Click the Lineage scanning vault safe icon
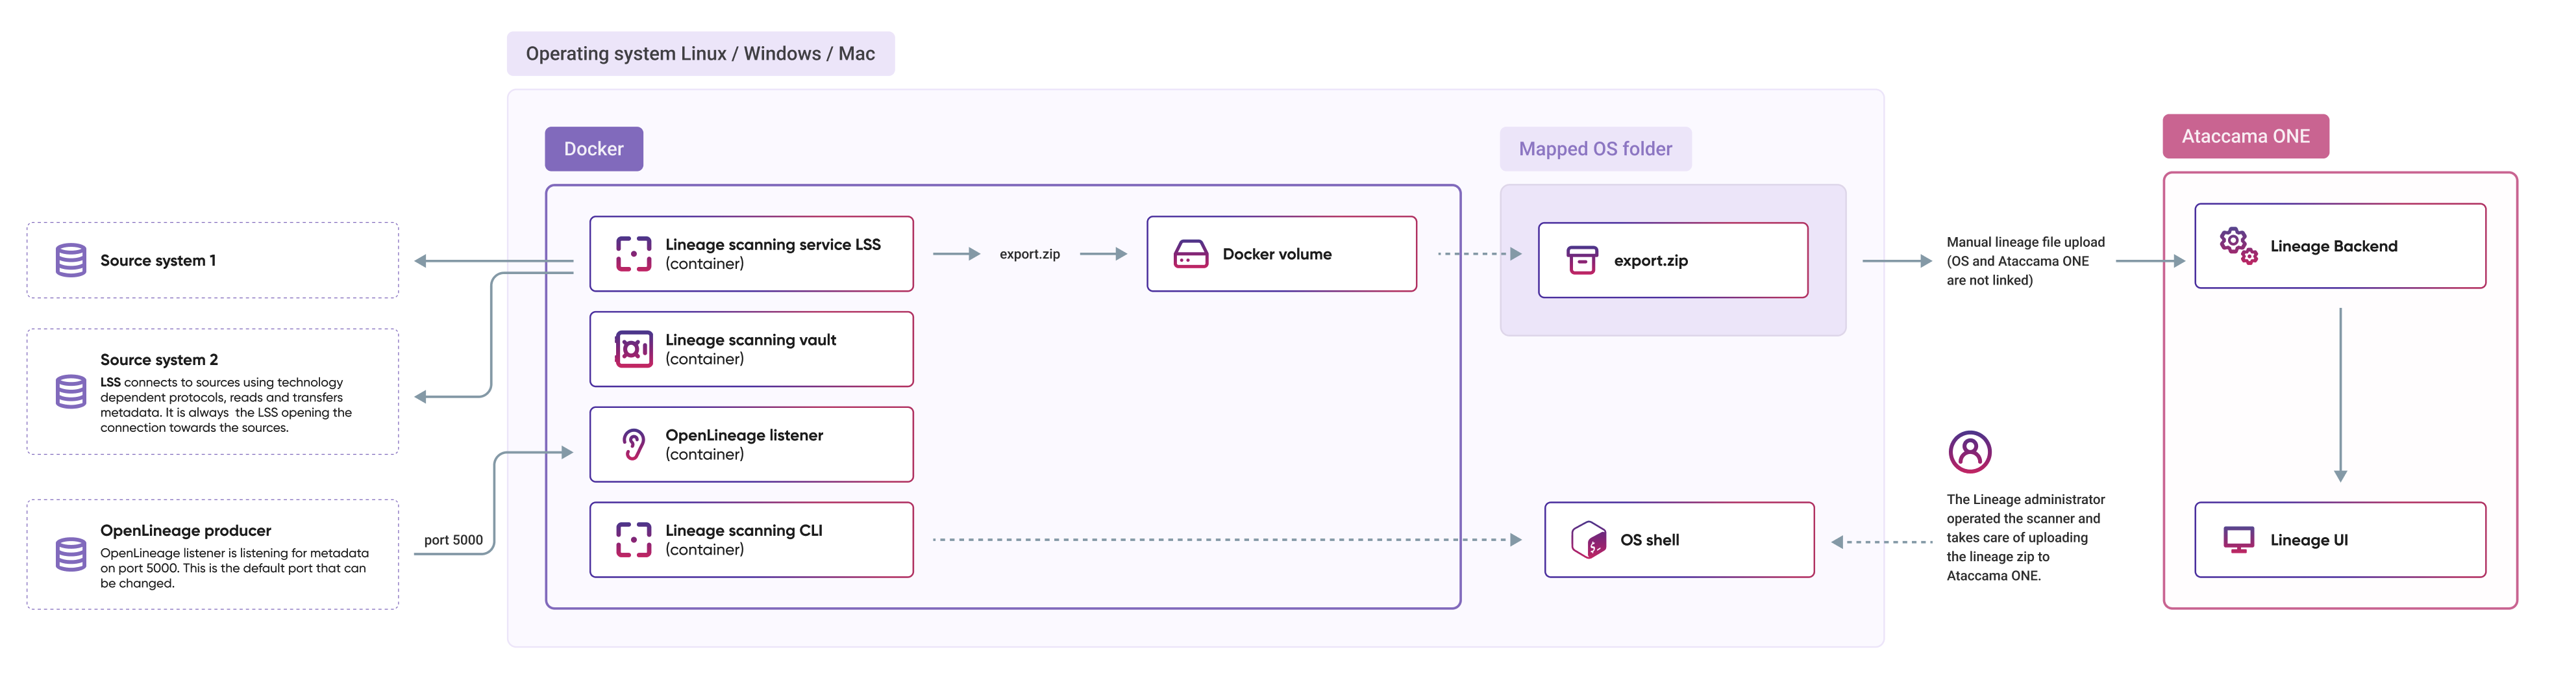Screen dimensions: 2576x695 coord(634,348)
